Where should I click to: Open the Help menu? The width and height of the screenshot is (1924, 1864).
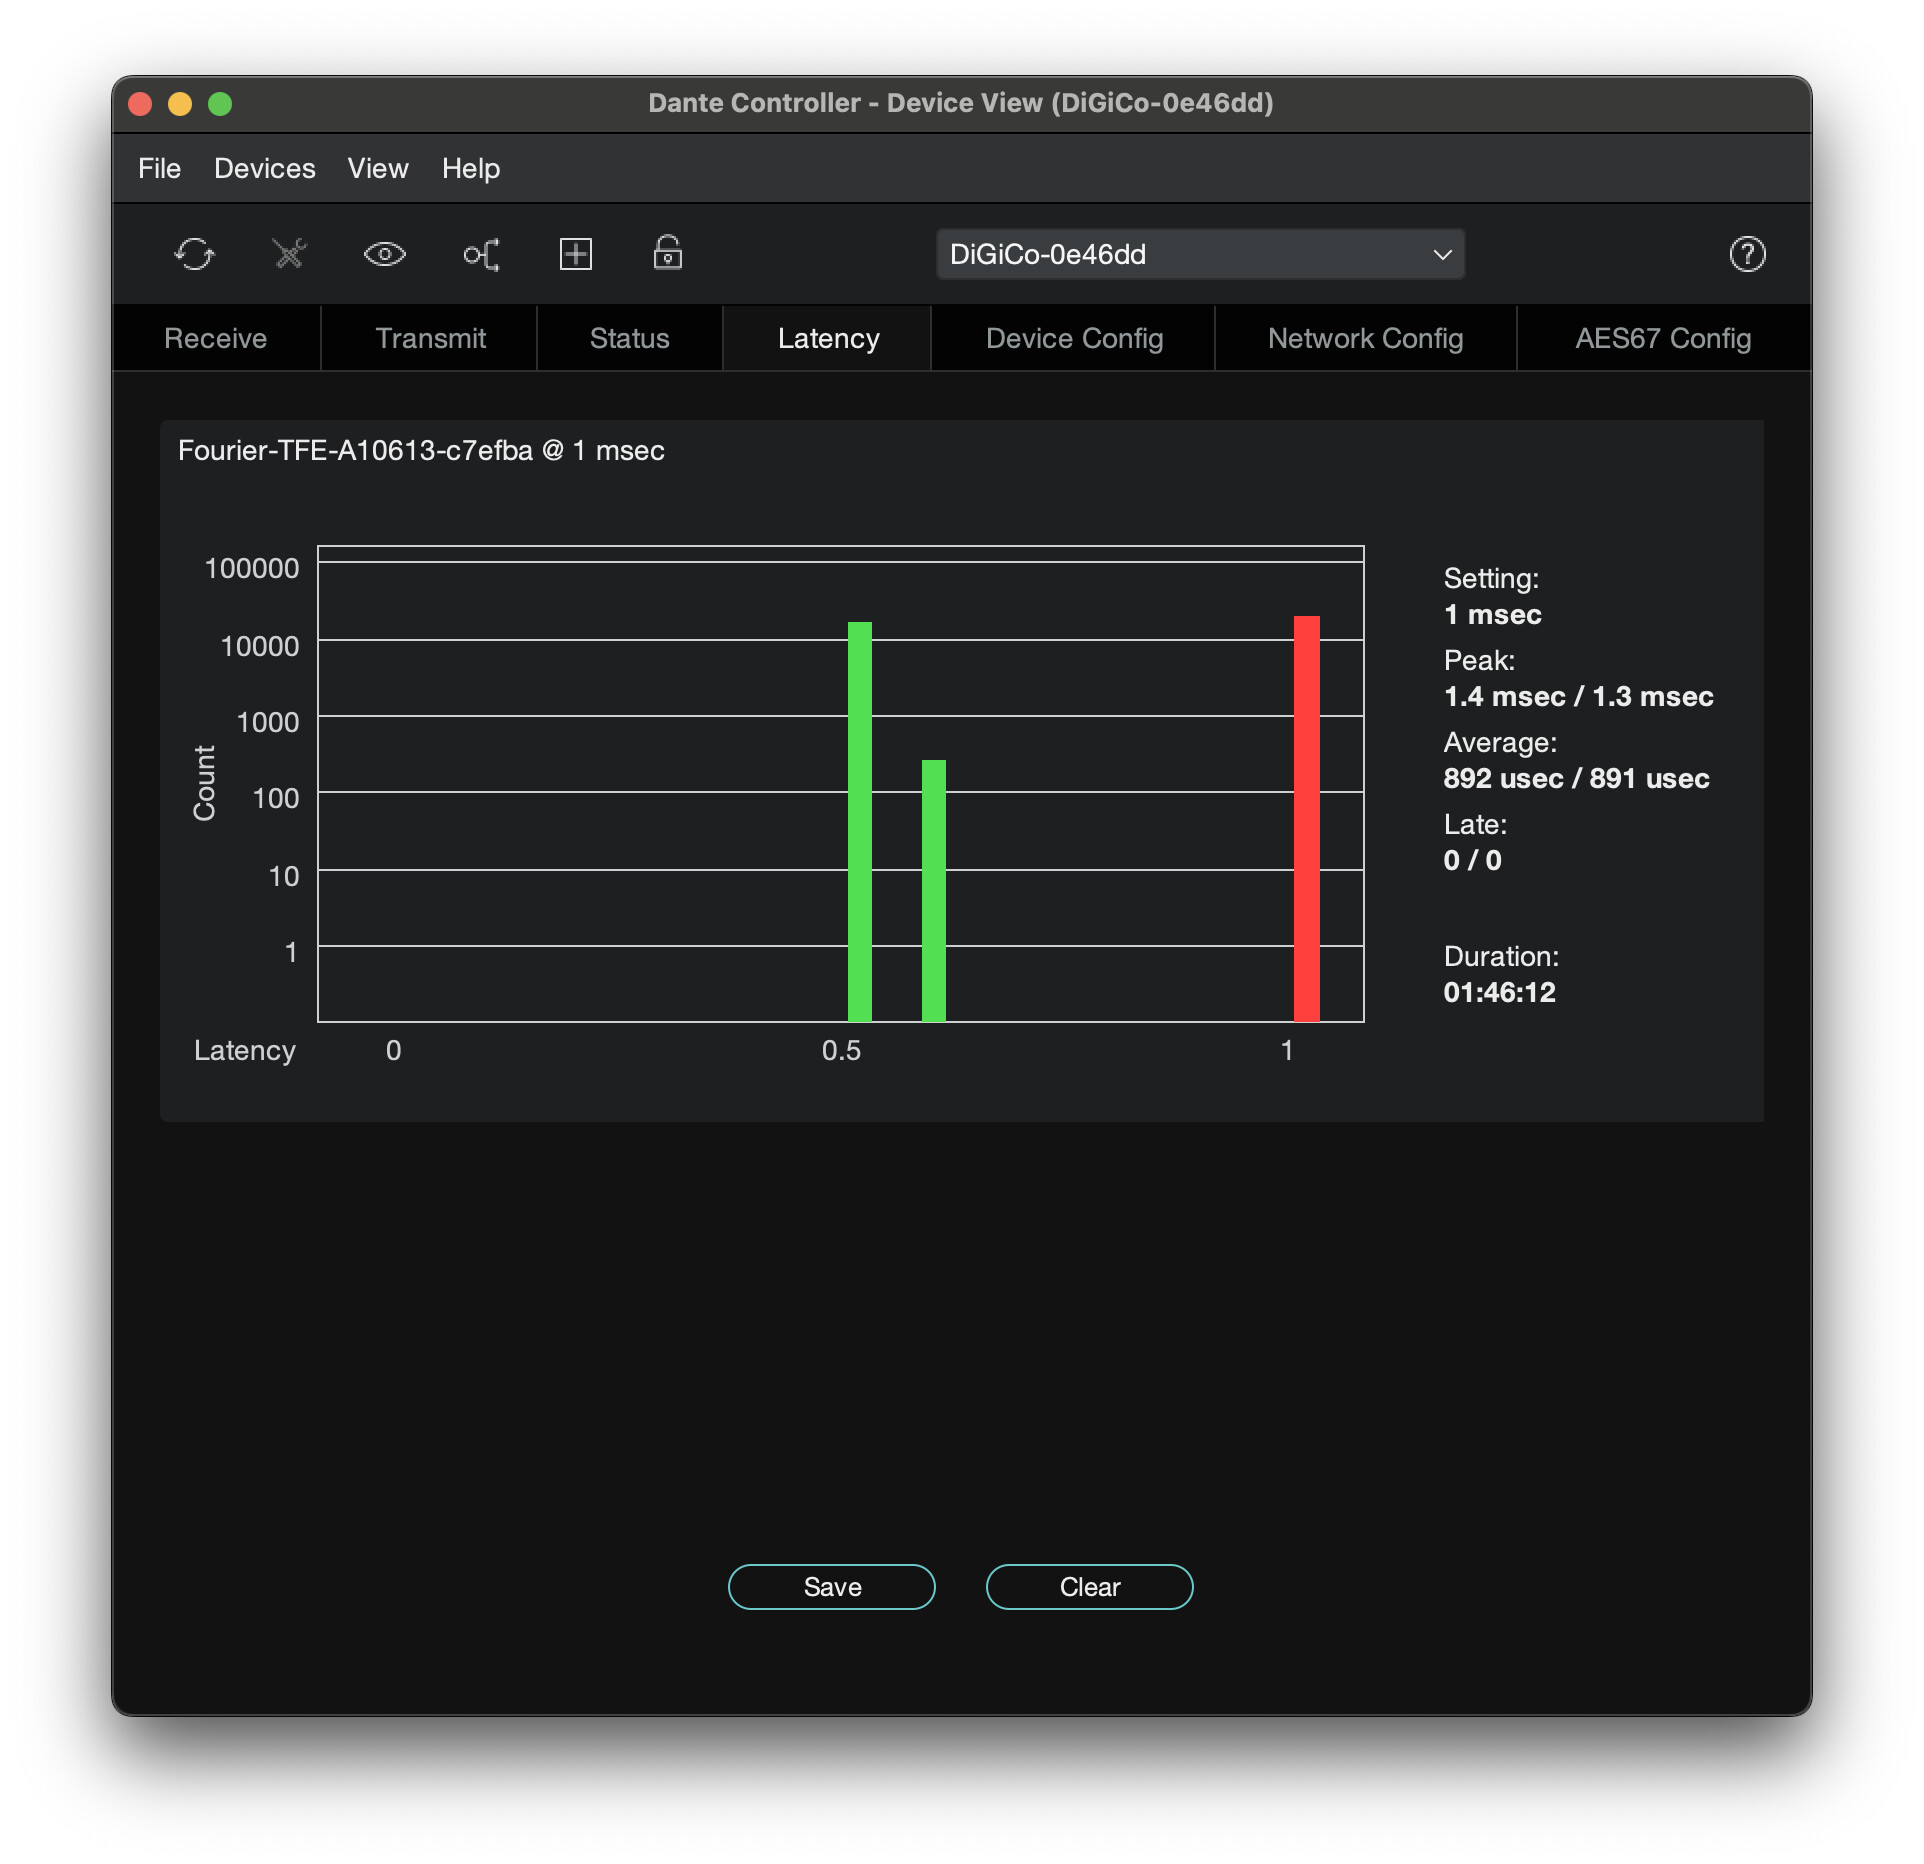click(x=471, y=168)
